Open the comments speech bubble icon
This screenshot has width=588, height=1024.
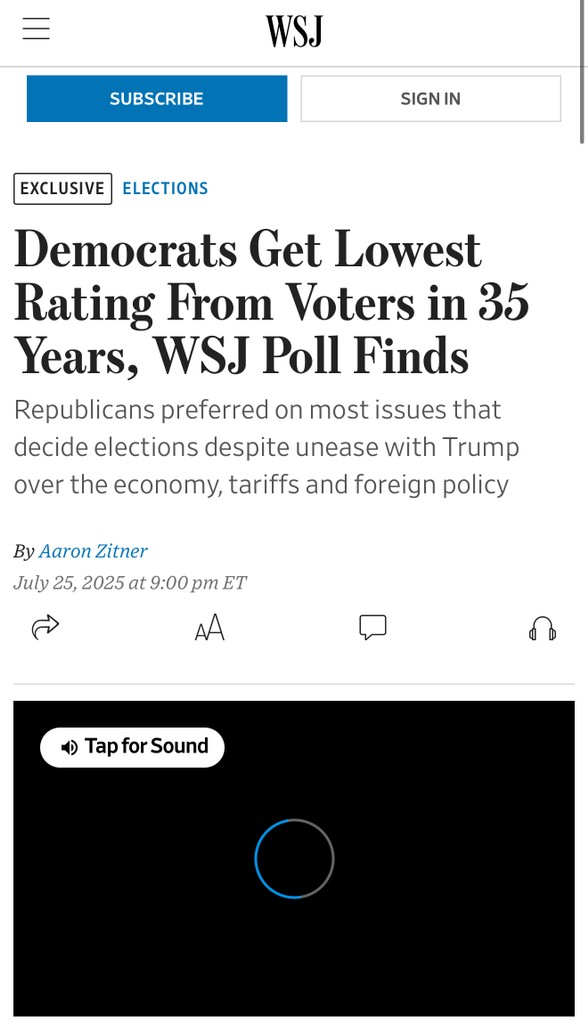[x=372, y=627]
